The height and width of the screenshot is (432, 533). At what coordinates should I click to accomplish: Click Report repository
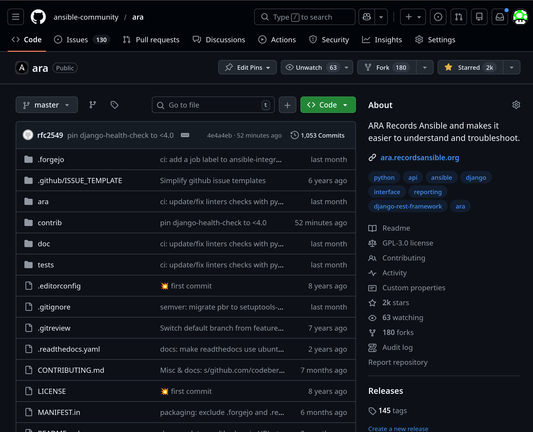398,362
